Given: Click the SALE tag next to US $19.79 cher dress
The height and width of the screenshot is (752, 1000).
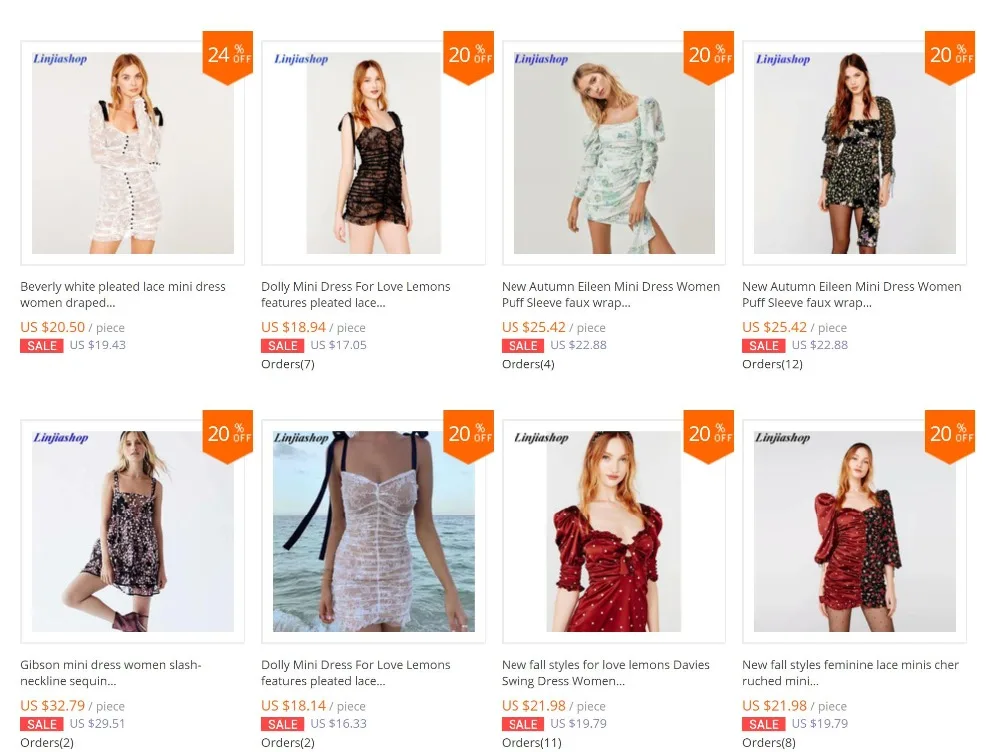Looking at the screenshot, I should pos(763,725).
